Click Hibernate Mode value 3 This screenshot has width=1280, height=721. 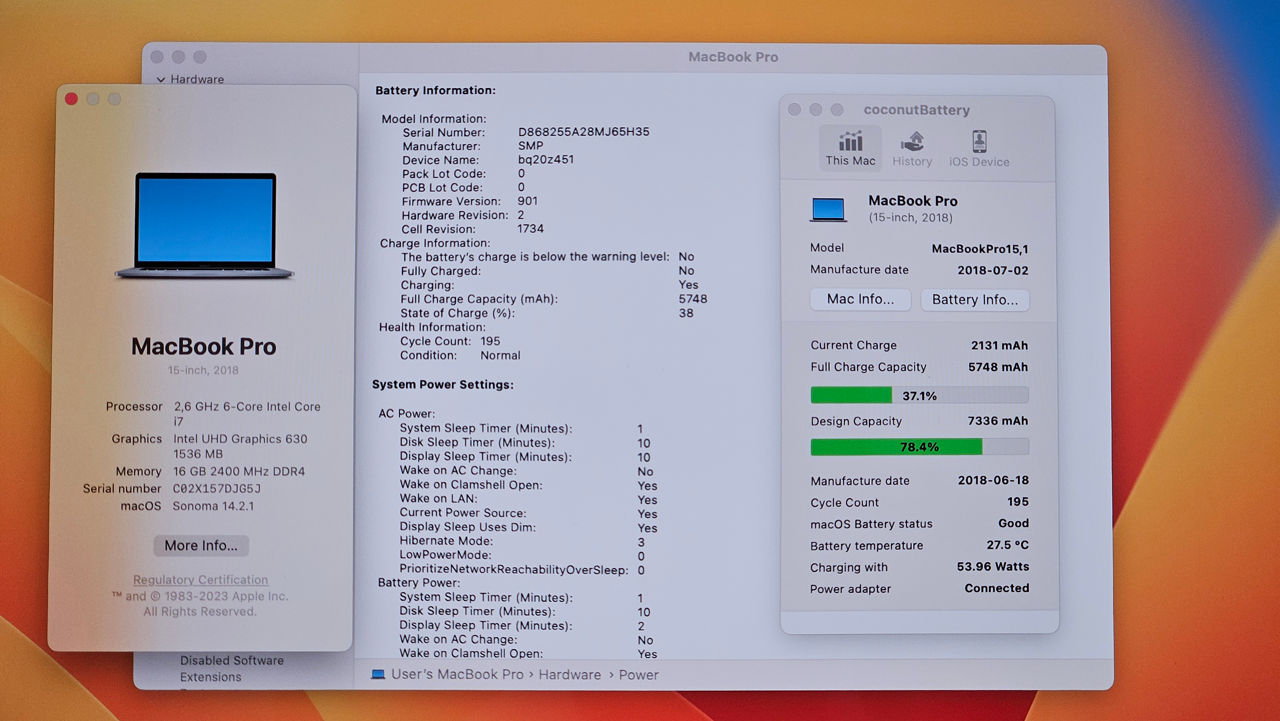(x=641, y=541)
